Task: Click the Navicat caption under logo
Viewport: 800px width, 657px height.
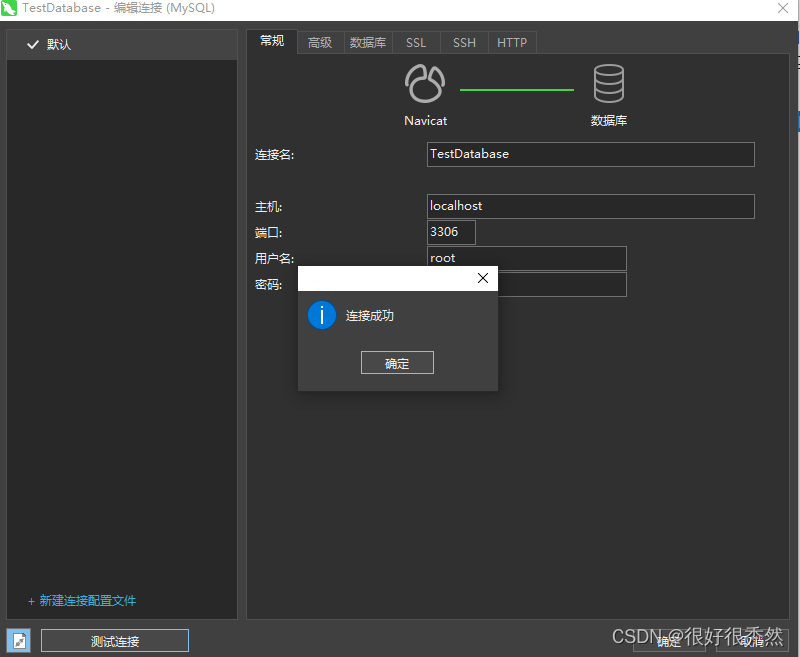Action: click(426, 120)
